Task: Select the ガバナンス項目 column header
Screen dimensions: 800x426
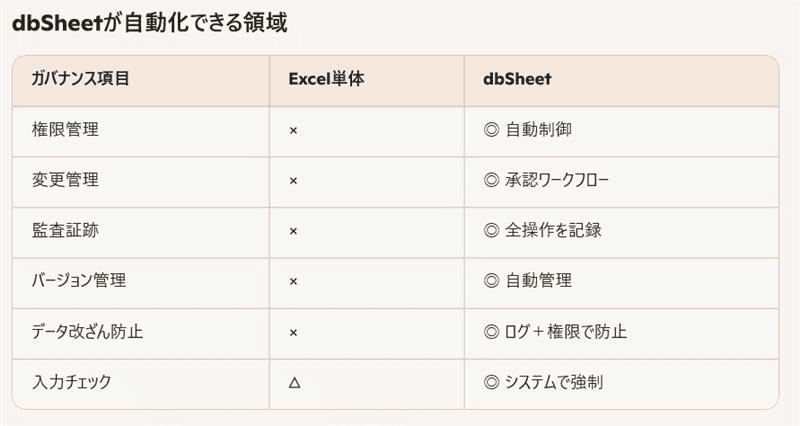Action: pos(79,79)
